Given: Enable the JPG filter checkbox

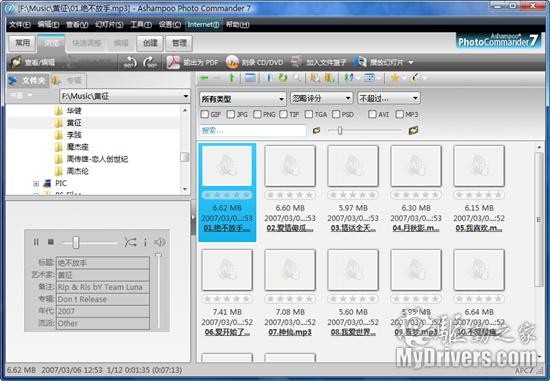Looking at the screenshot, I should pyautogui.click(x=230, y=114).
